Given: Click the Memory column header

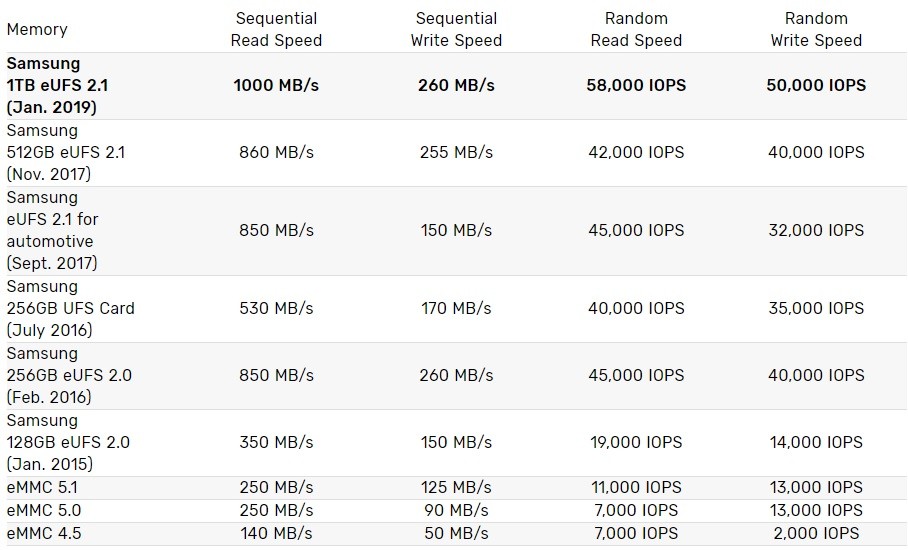Looking at the screenshot, I should [37, 29].
